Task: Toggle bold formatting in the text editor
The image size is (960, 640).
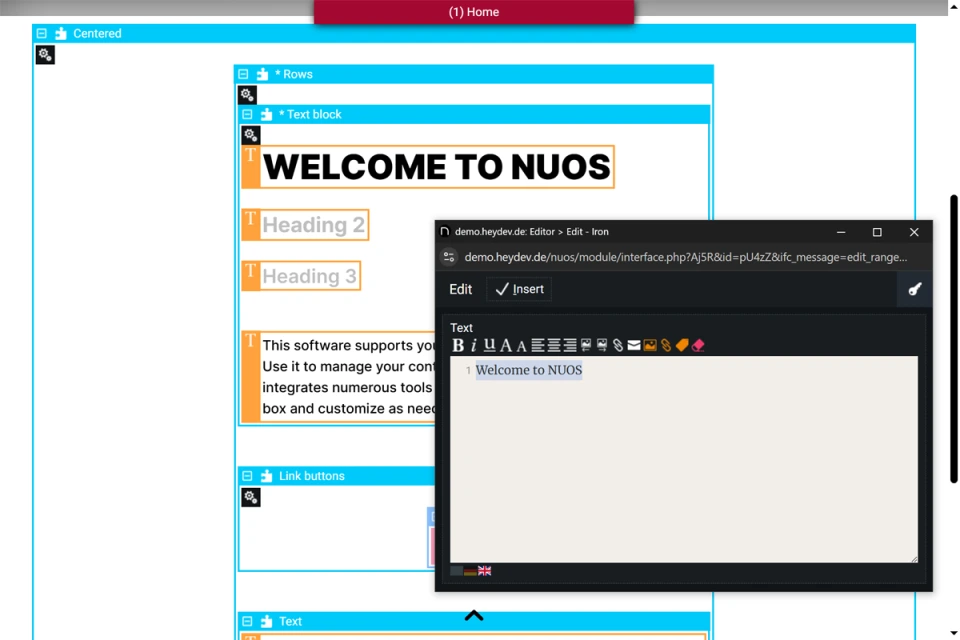Action: click(457, 345)
